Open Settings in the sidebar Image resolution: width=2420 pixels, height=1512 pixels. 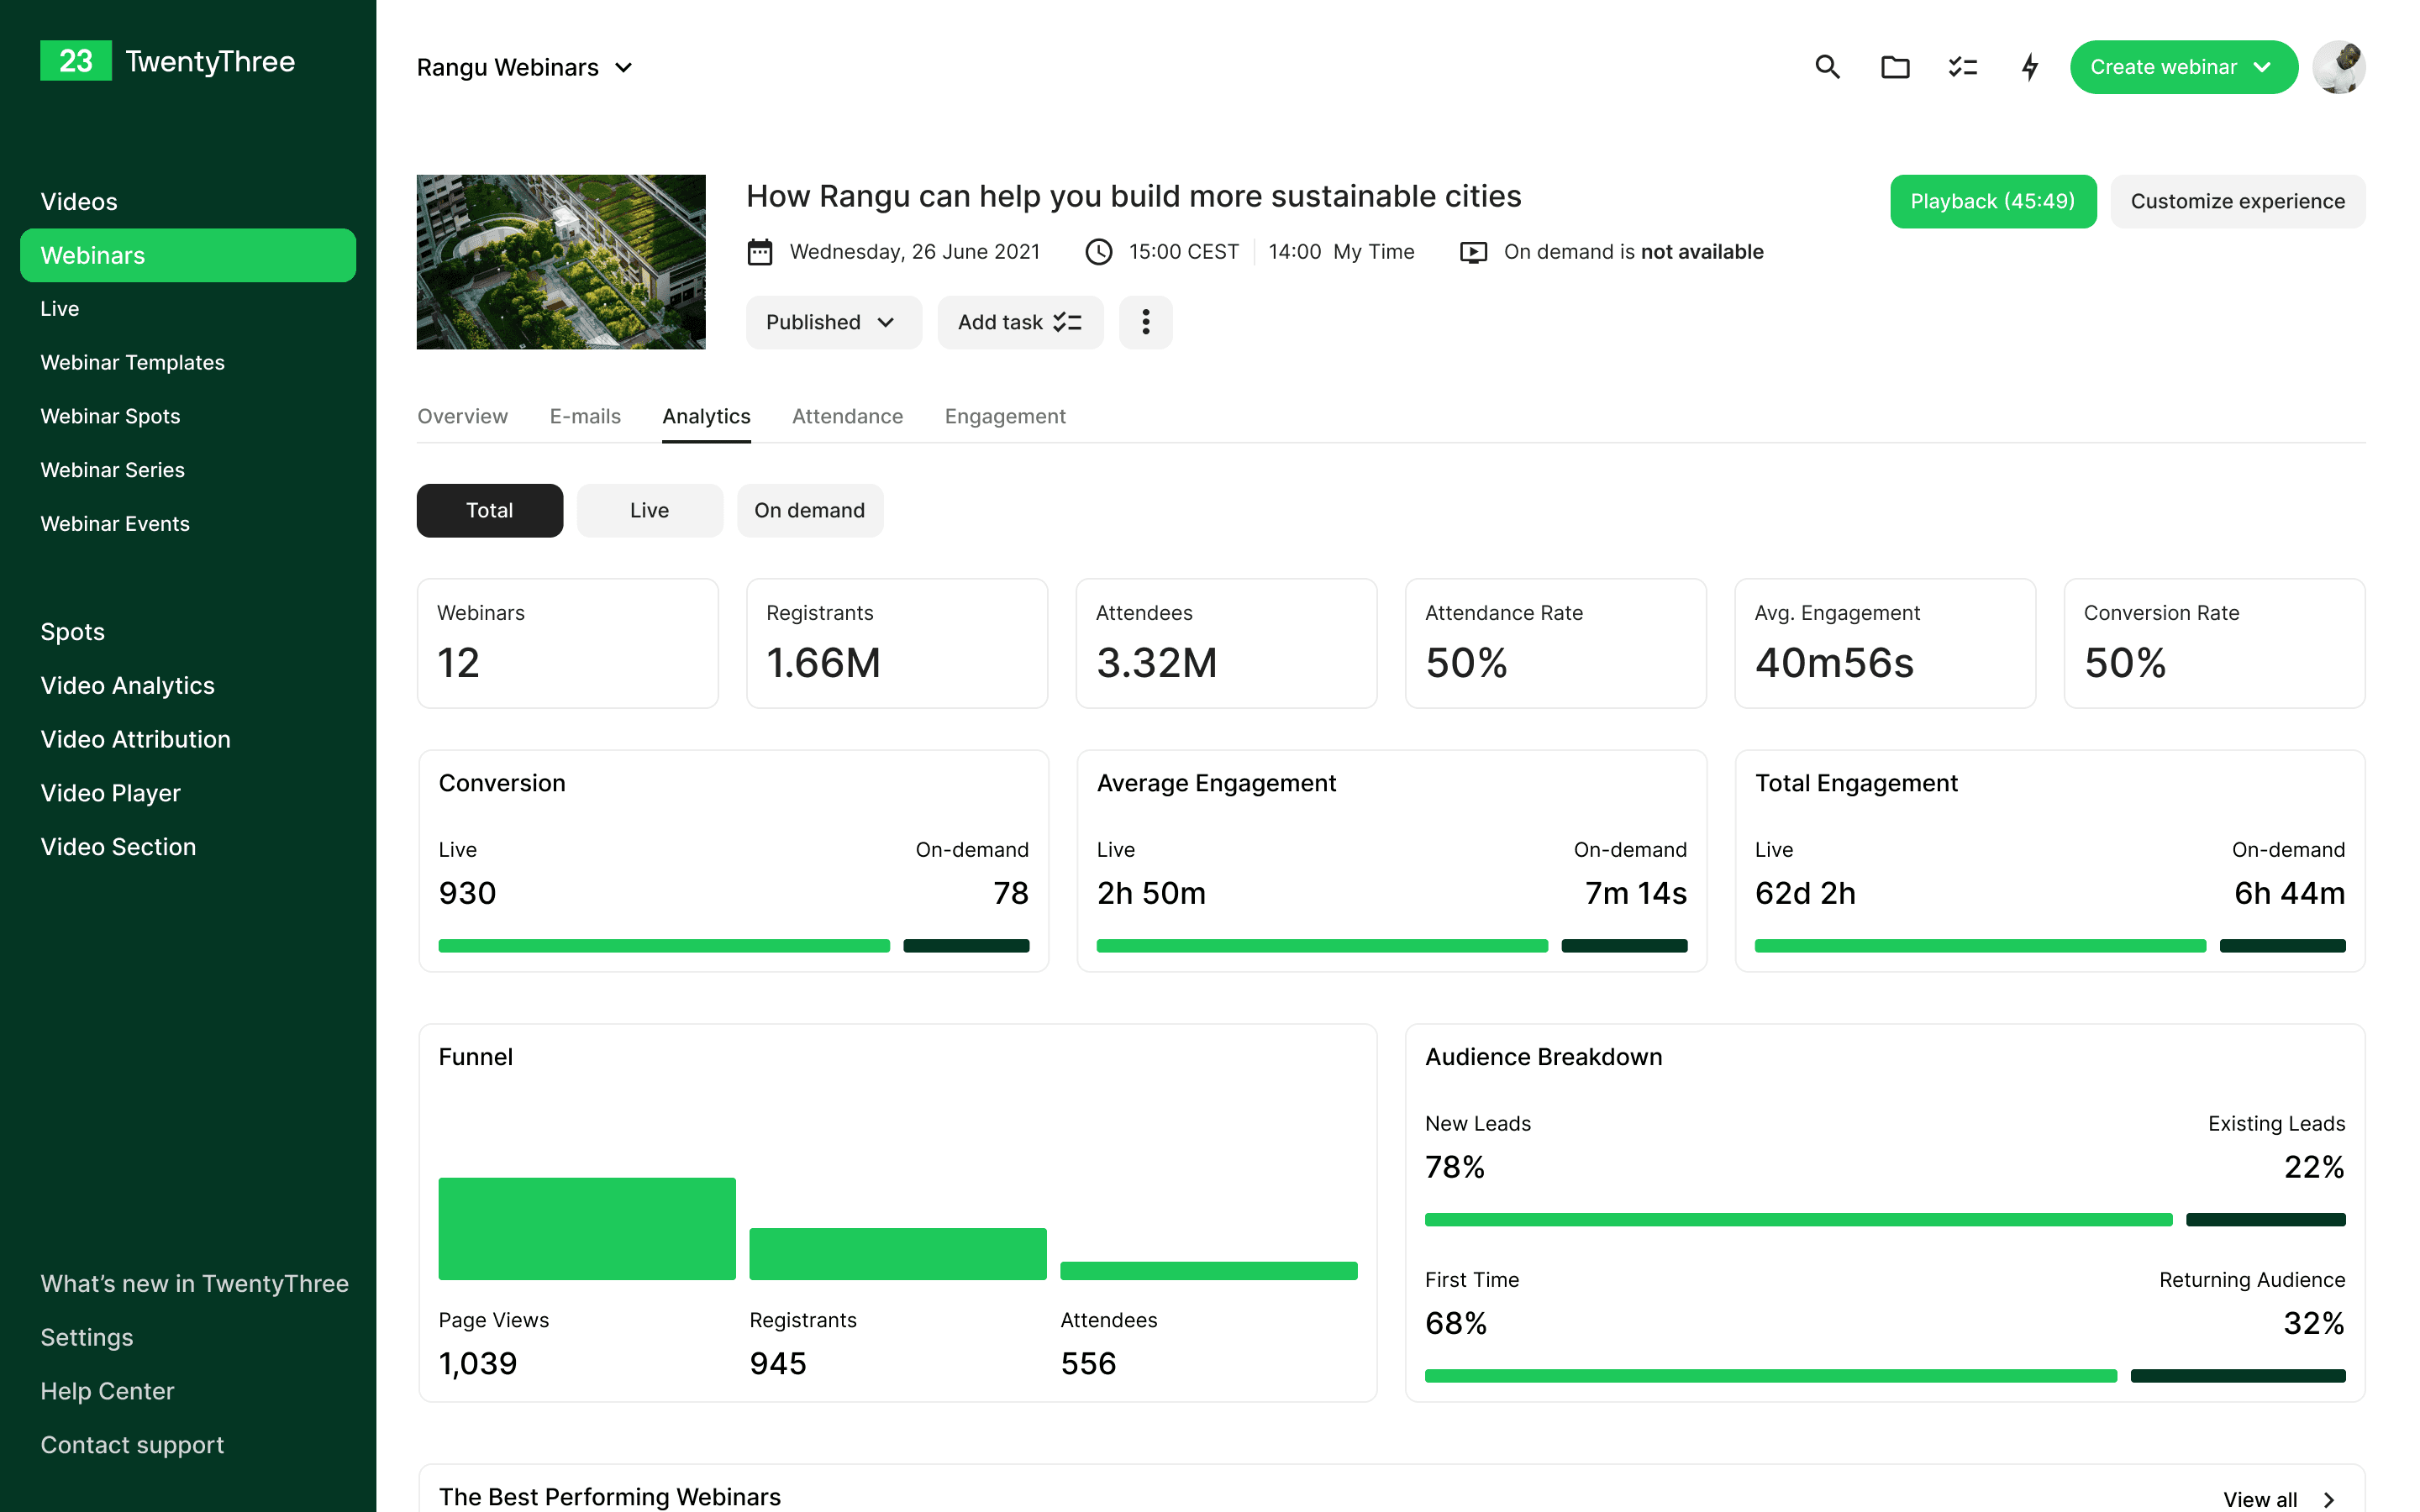[x=87, y=1337]
